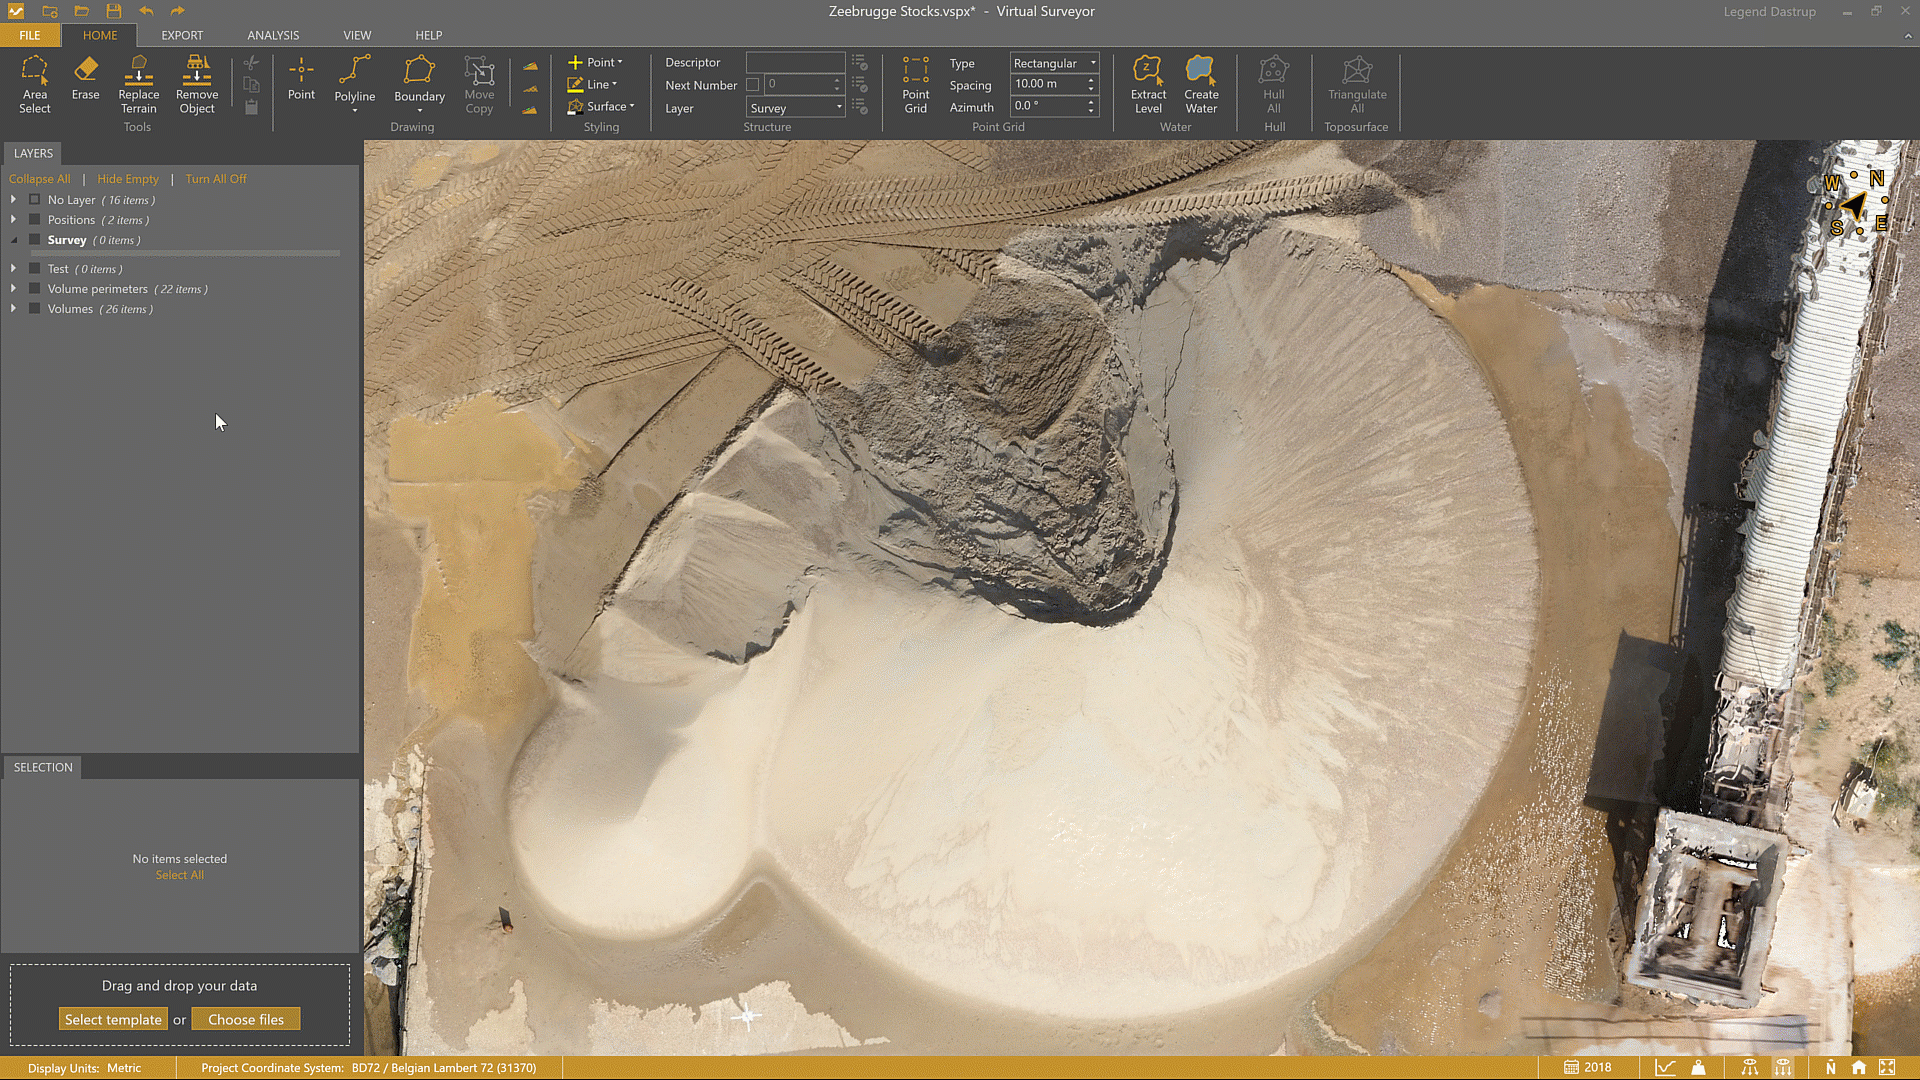Click the Extract Level water tool
The height and width of the screenshot is (1080, 1920).
click(x=1148, y=85)
